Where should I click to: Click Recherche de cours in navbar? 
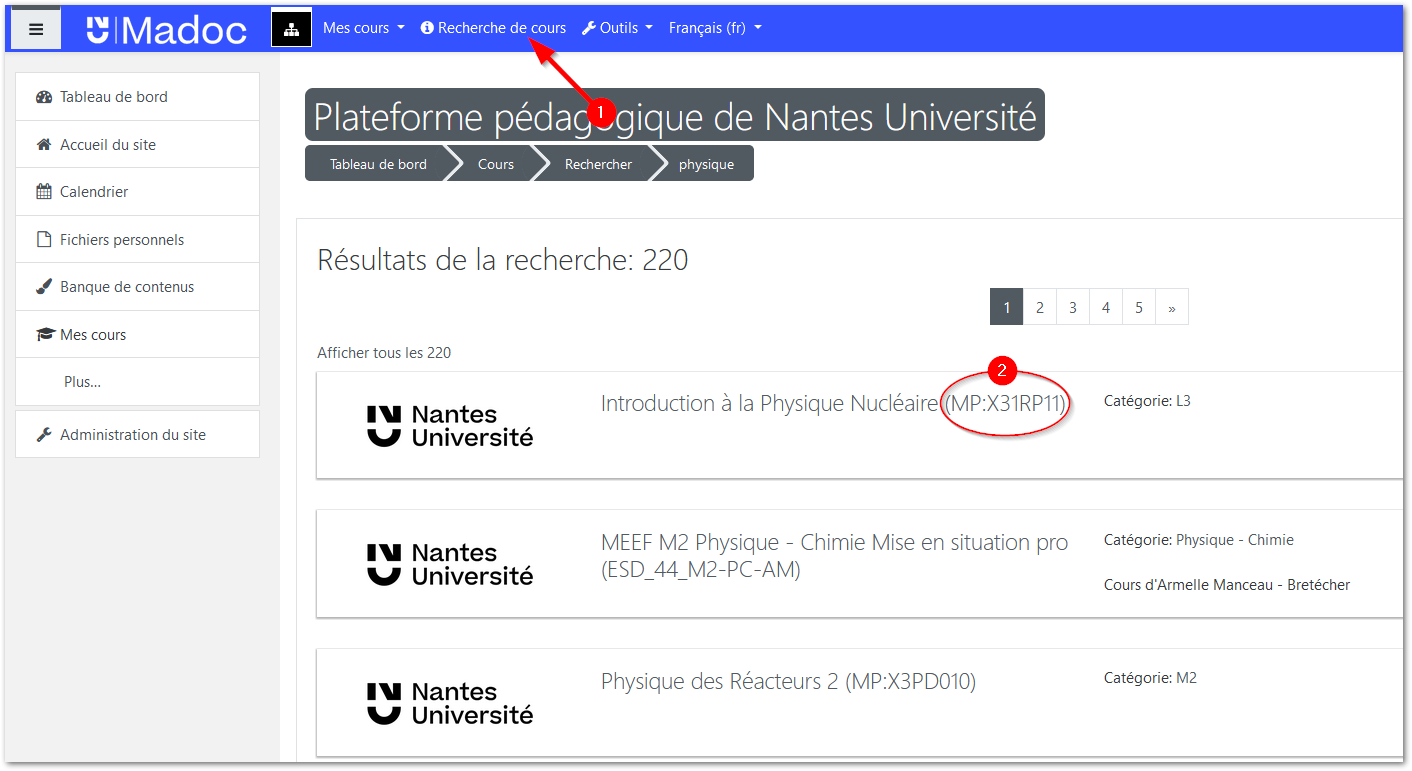tap(493, 28)
